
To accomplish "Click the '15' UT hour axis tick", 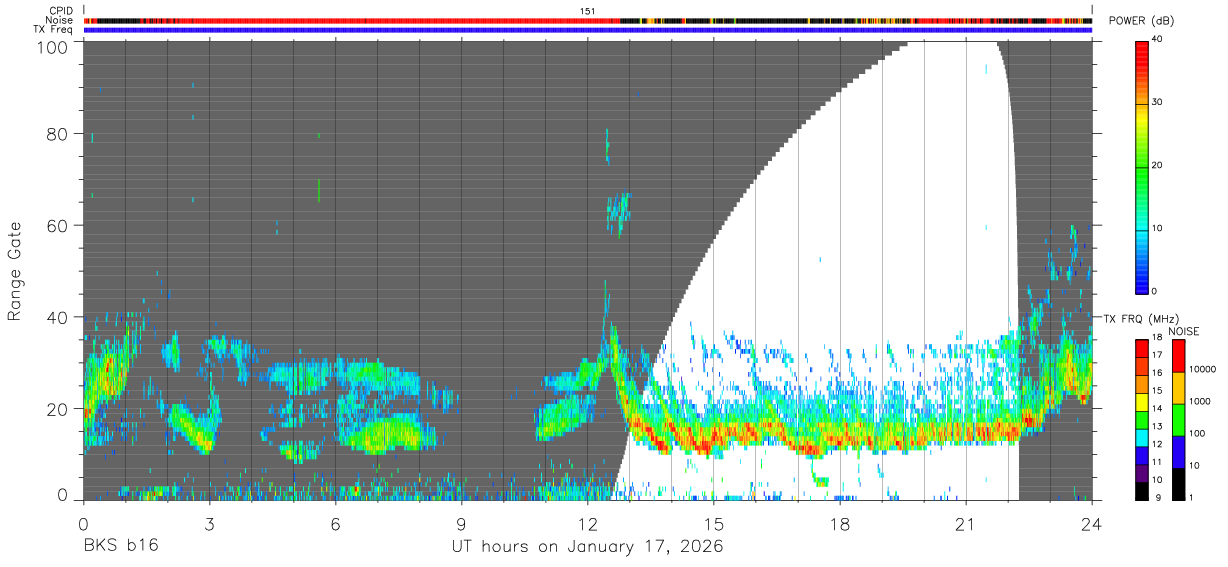I will click(714, 524).
